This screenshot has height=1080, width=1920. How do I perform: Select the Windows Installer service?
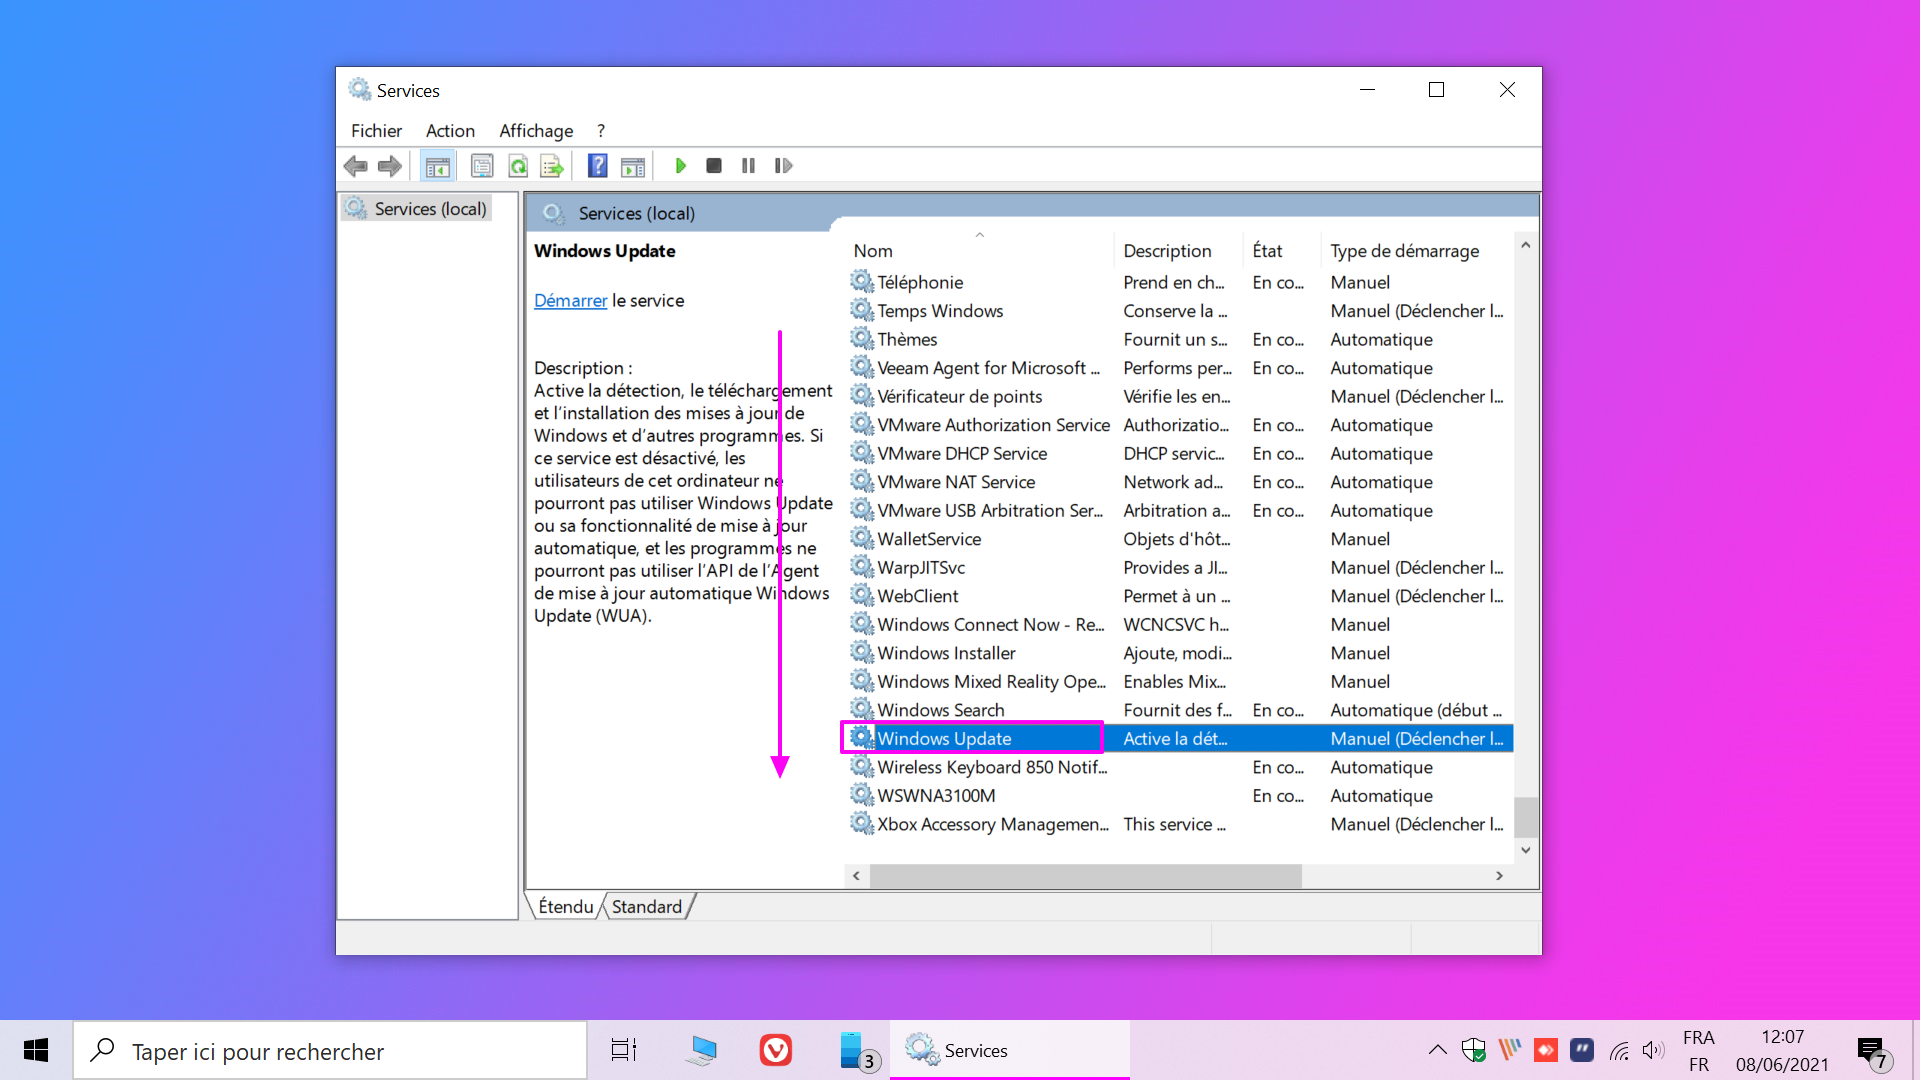coord(1180,653)
